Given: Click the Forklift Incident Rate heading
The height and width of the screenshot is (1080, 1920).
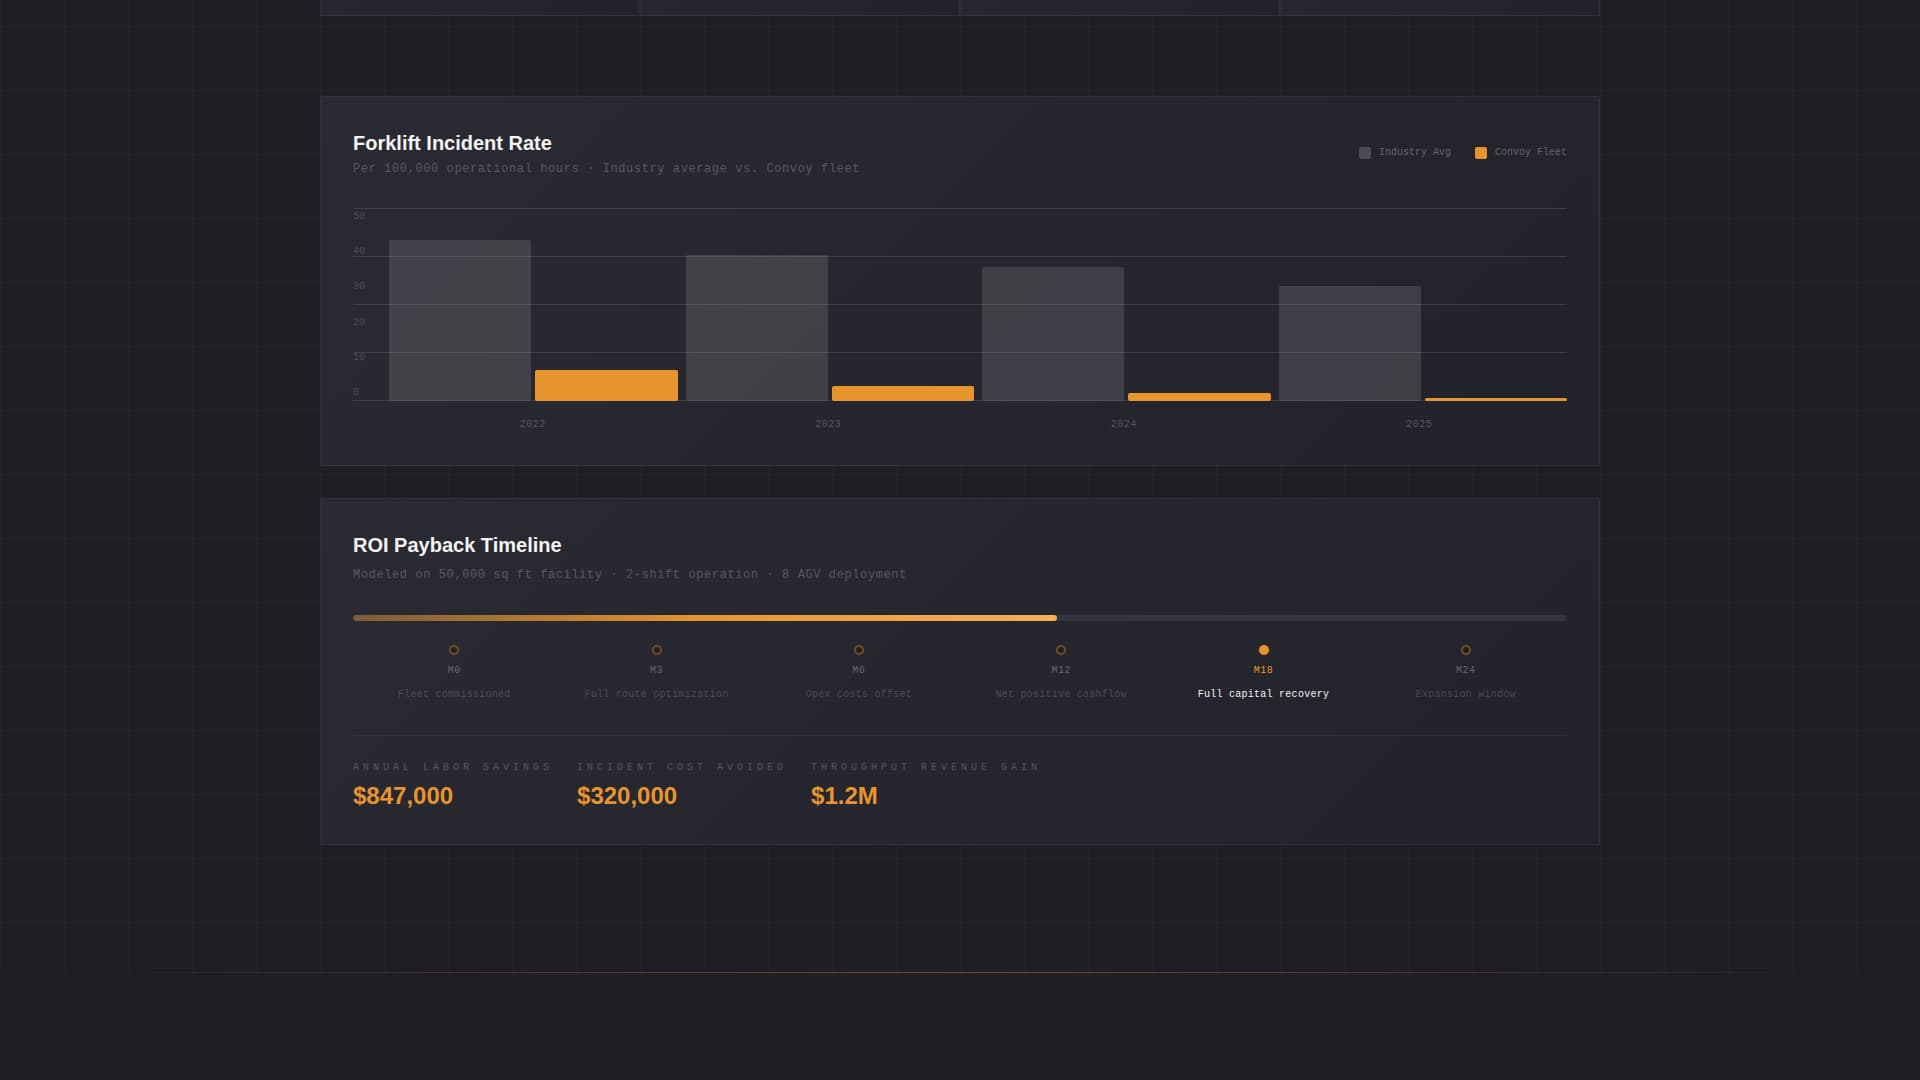Looking at the screenshot, I should click(452, 143).
